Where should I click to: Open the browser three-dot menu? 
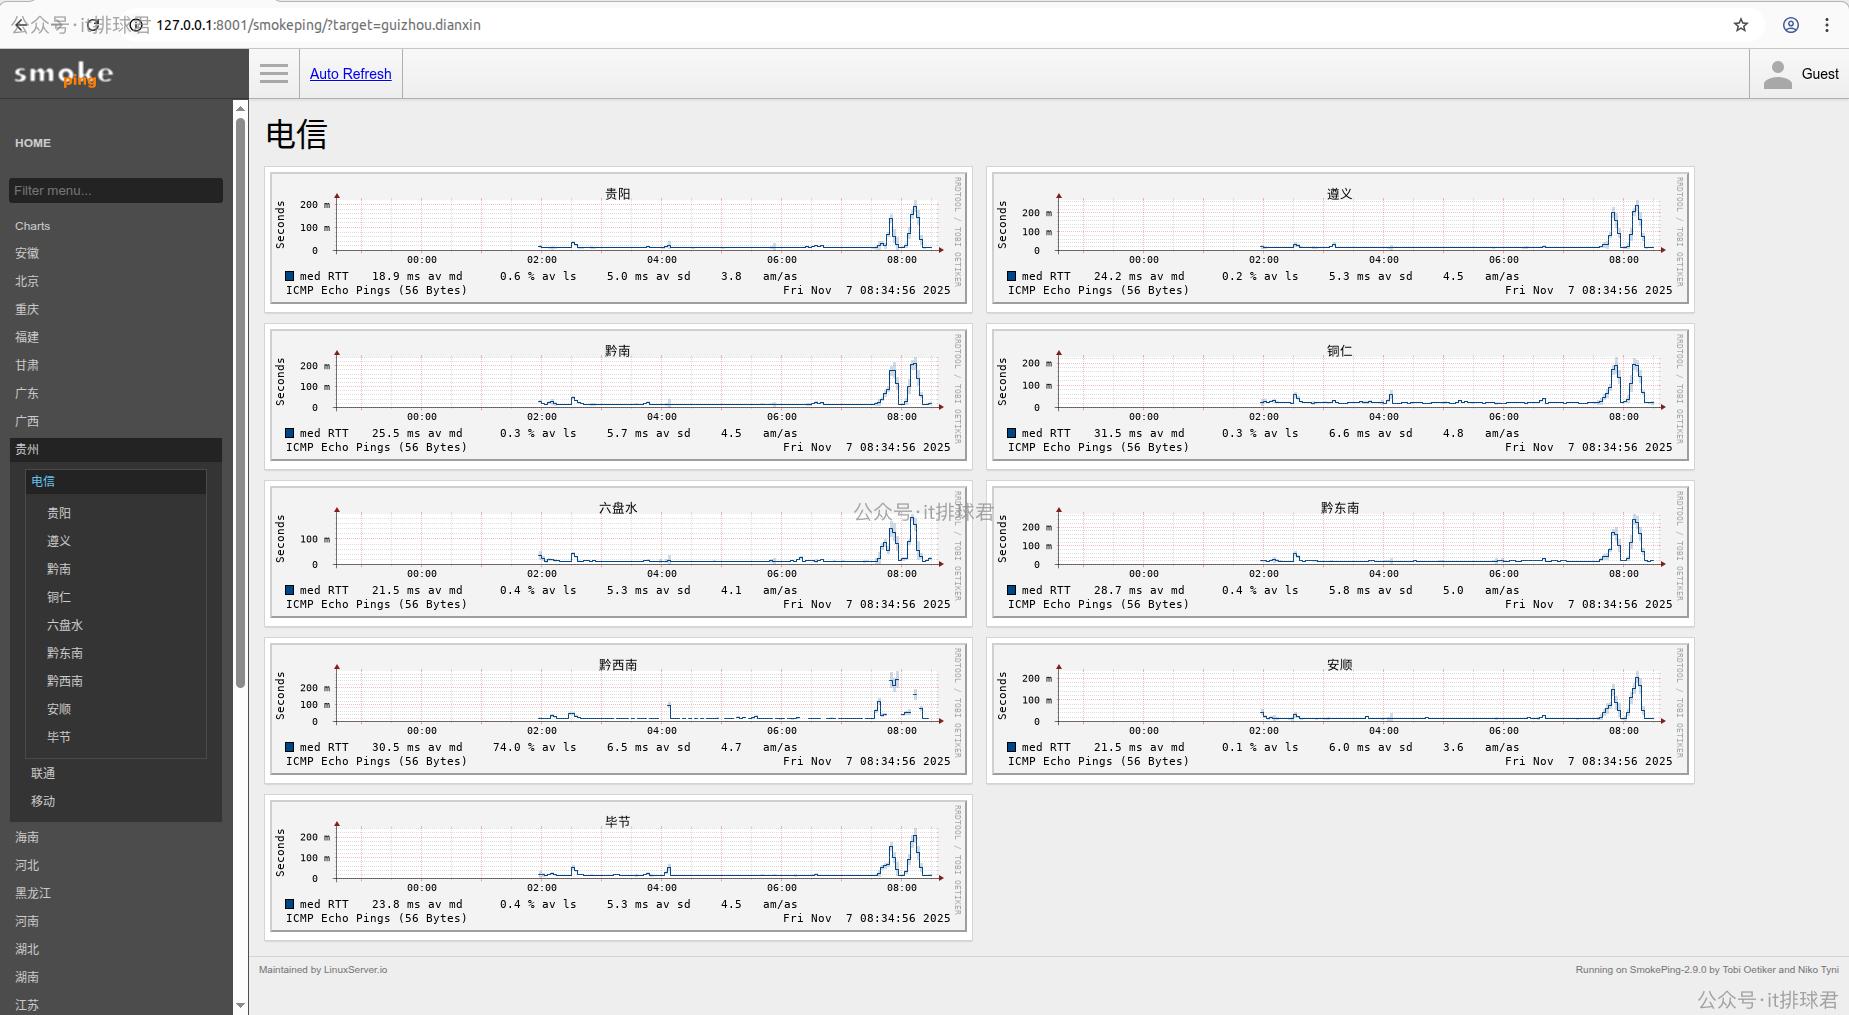pos(1829,24)
